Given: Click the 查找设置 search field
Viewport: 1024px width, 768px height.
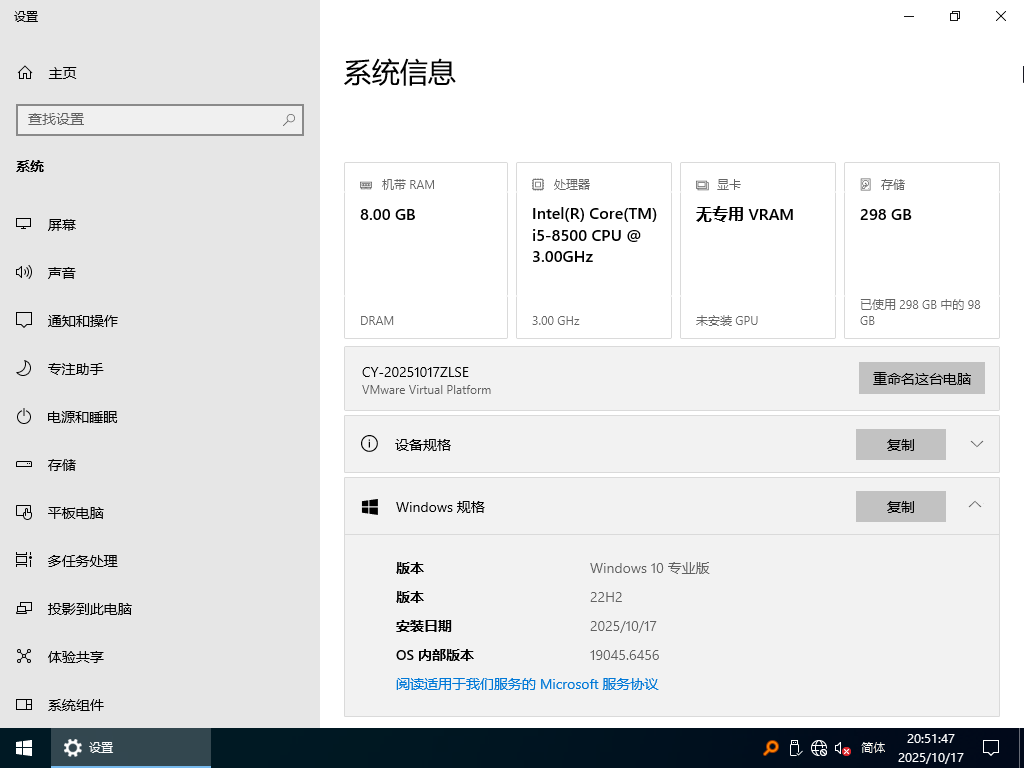Looking at the screenshot, I should point(148,120).
